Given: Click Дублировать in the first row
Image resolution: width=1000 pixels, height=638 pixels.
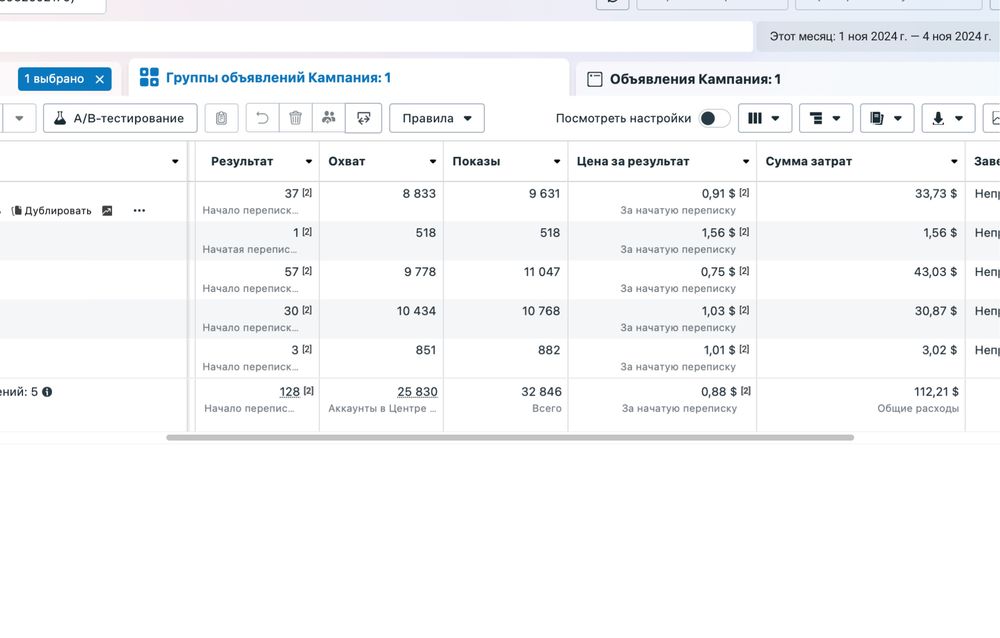Looking at the screenshot, I should 57,211.
